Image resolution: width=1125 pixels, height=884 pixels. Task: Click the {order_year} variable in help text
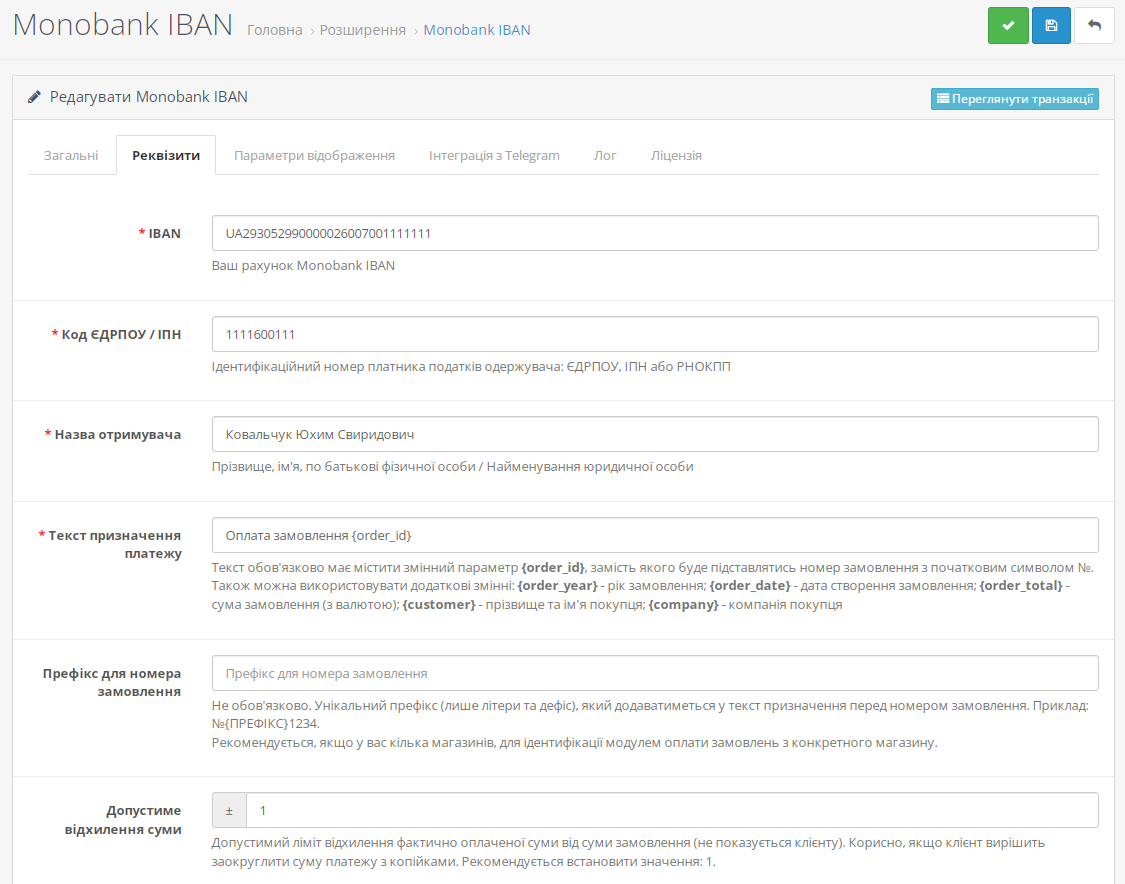(x=557, y=586)
